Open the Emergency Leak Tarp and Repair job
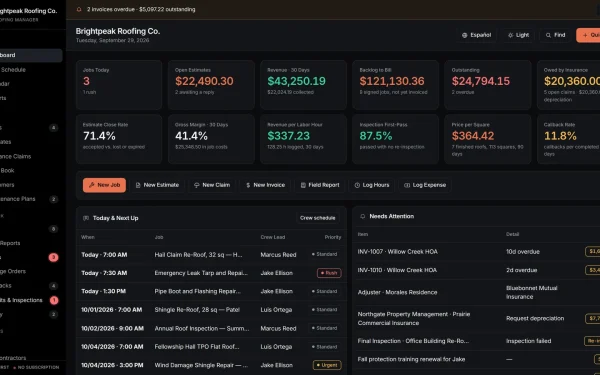600x375 pixels. (211, 273)
